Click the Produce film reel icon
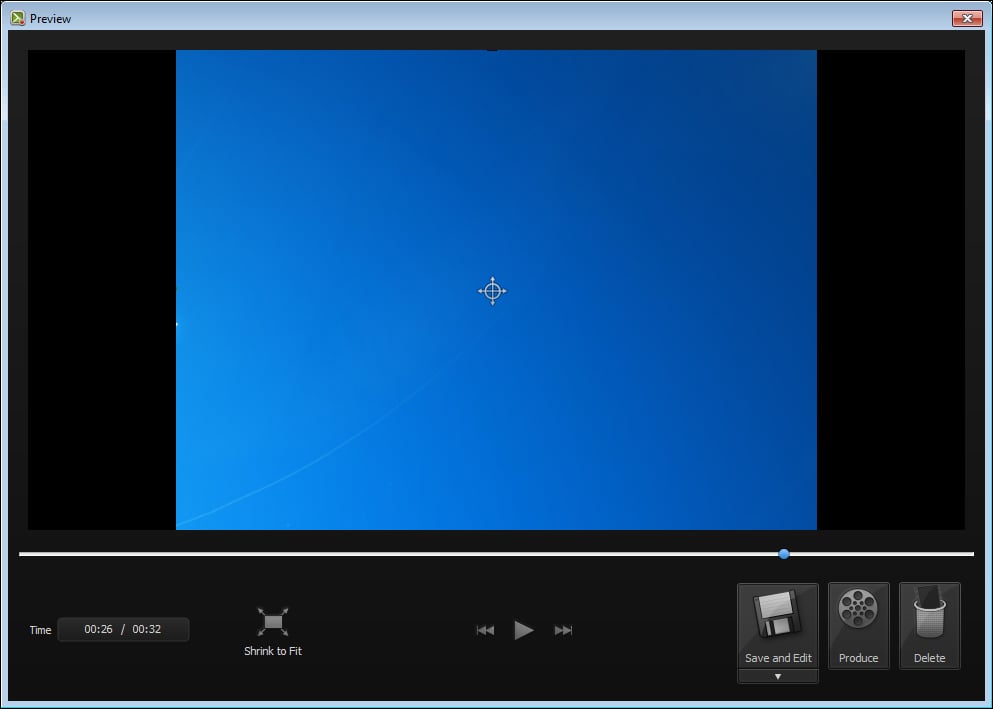Screen dimensions: 993x709 [x=858, y=609]
